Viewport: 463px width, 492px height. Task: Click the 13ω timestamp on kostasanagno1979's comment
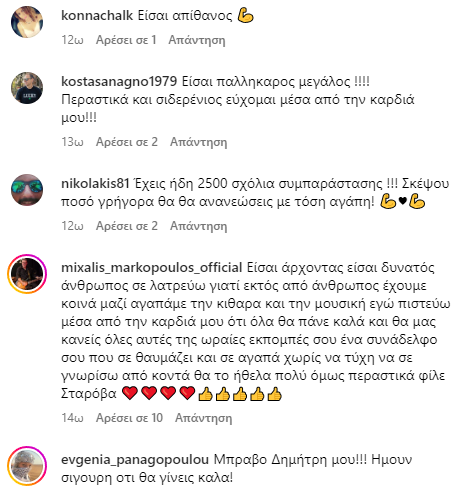coord(72,142)
